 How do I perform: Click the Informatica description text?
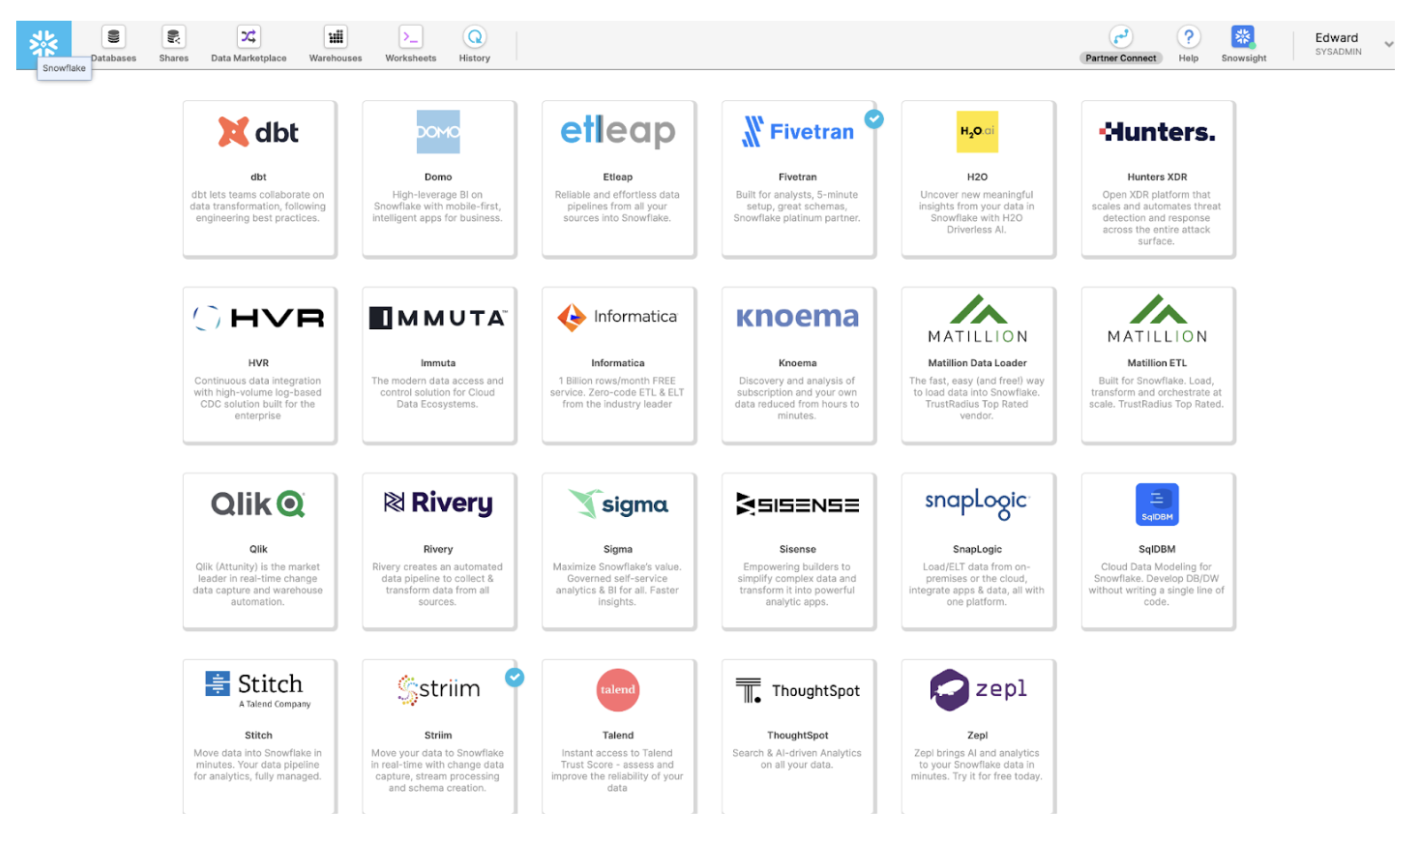click(x=617, y=392)
